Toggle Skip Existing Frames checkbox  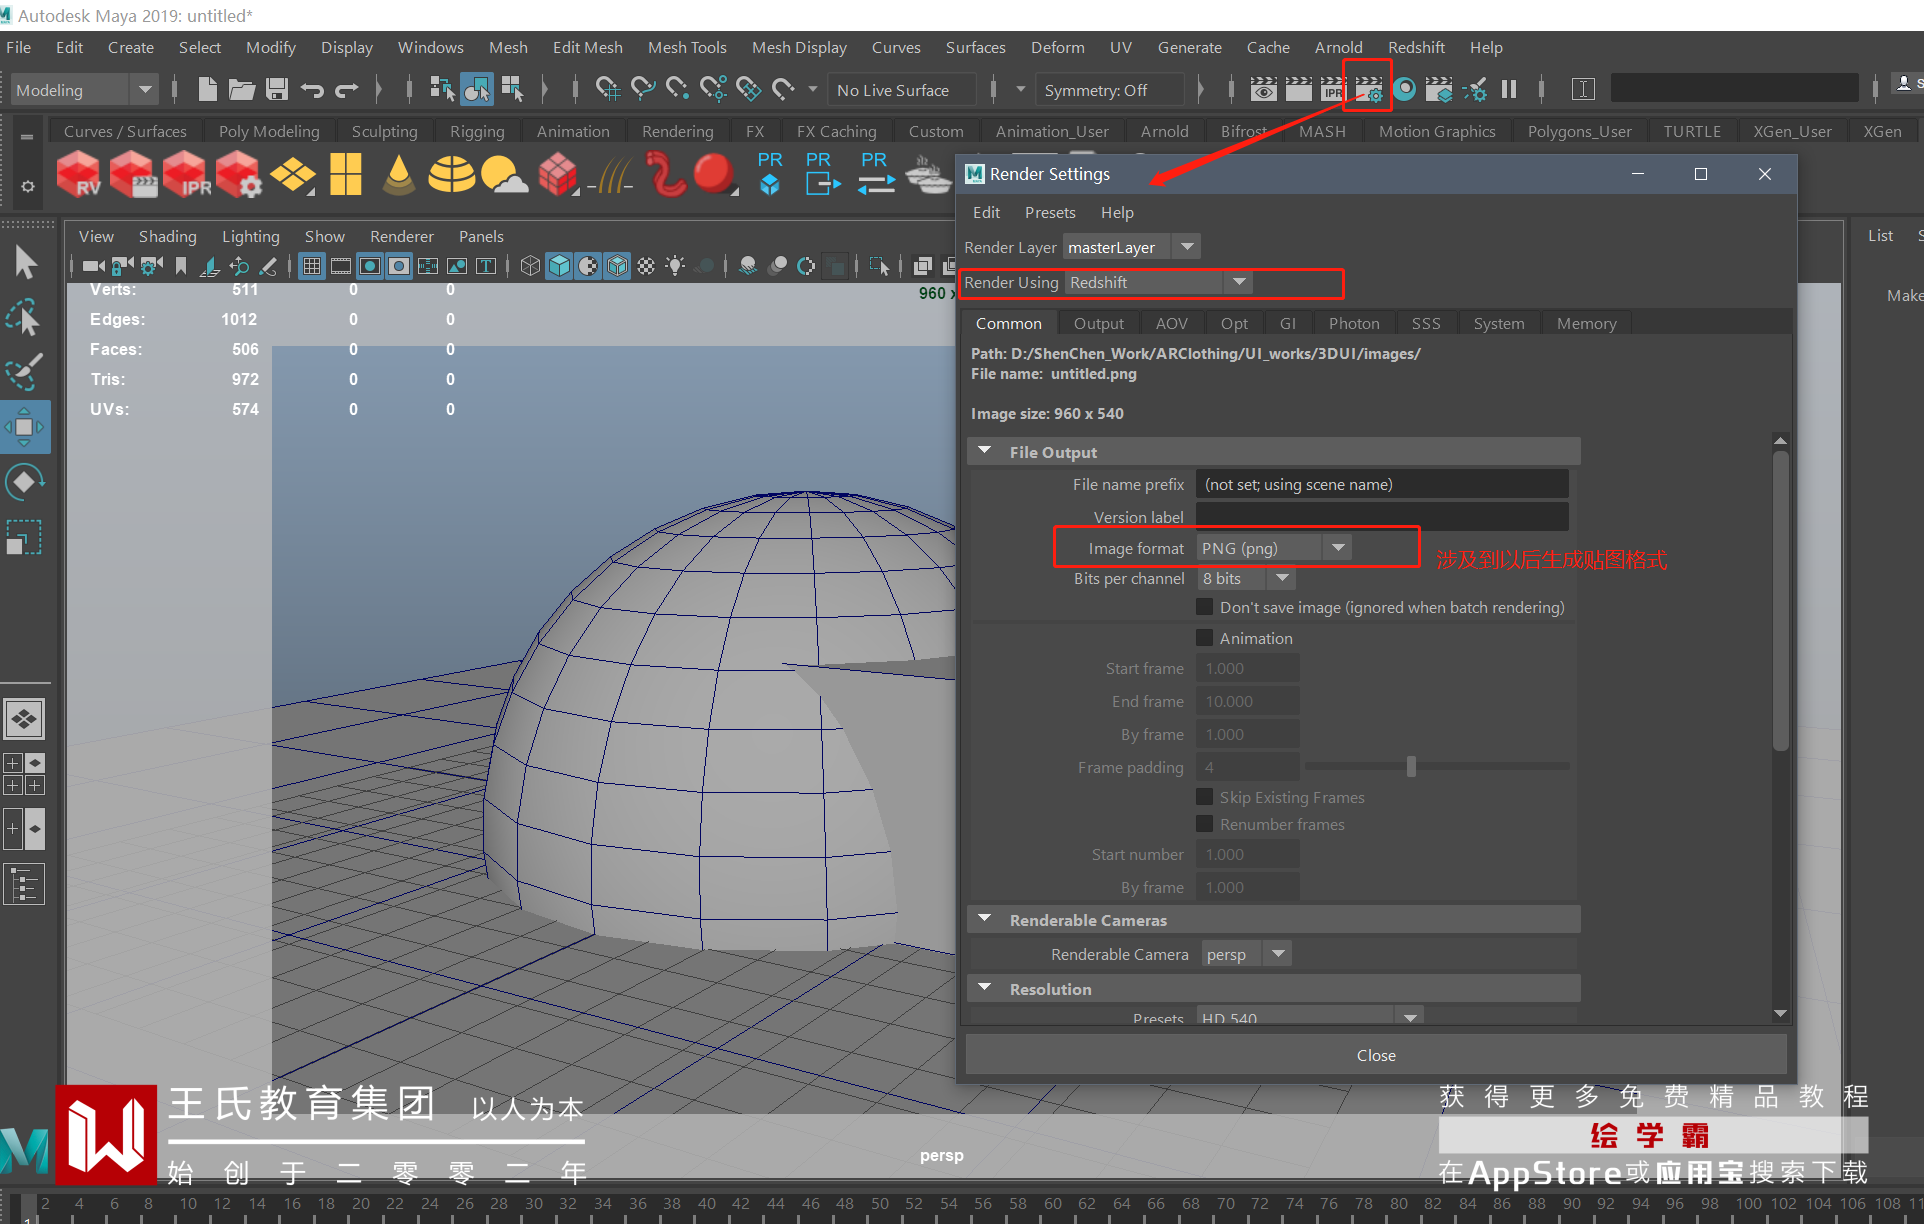tap(1205, 797)
